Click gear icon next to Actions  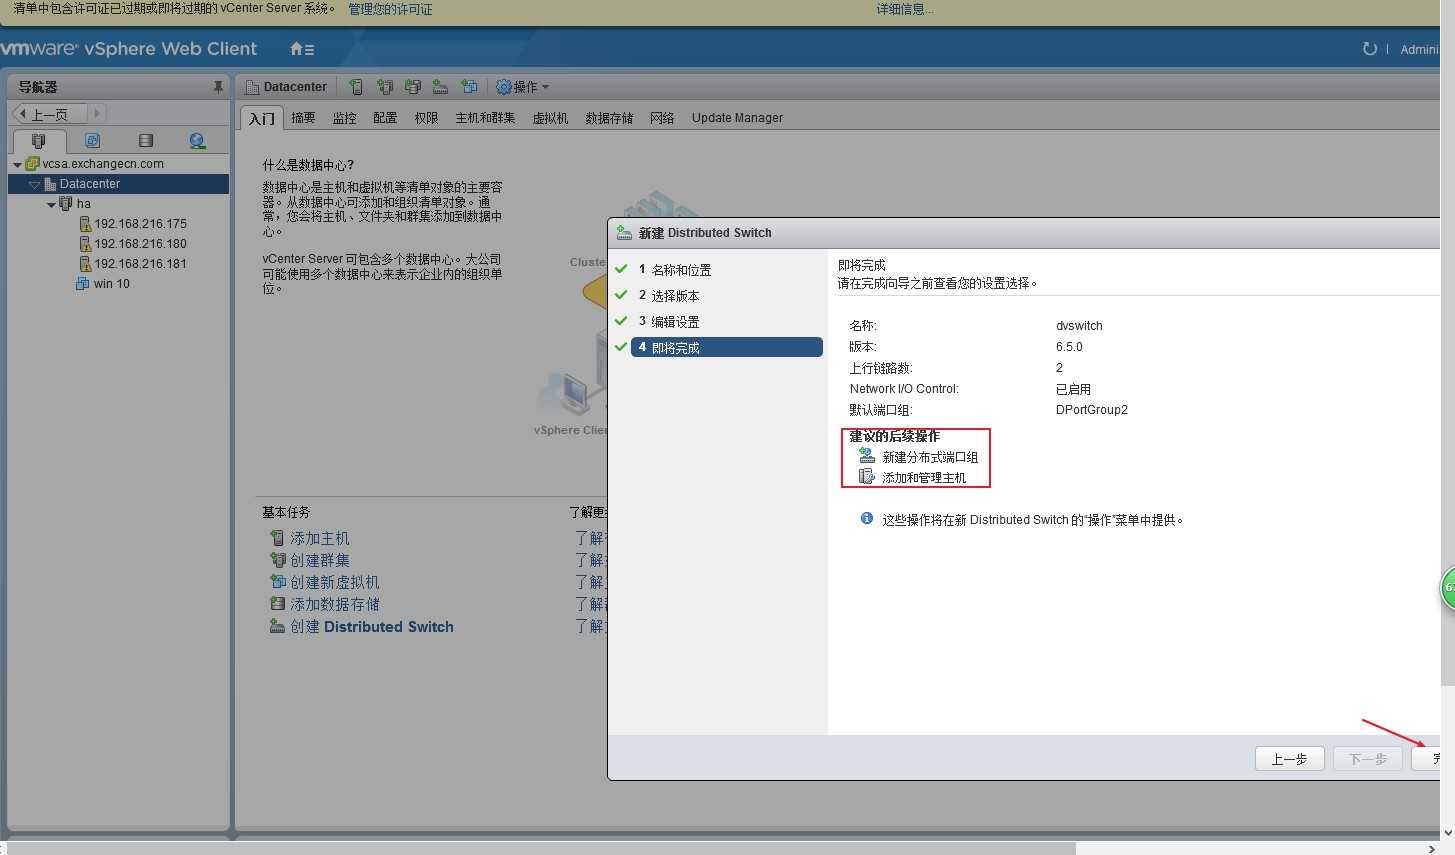[x=504, y=87]
